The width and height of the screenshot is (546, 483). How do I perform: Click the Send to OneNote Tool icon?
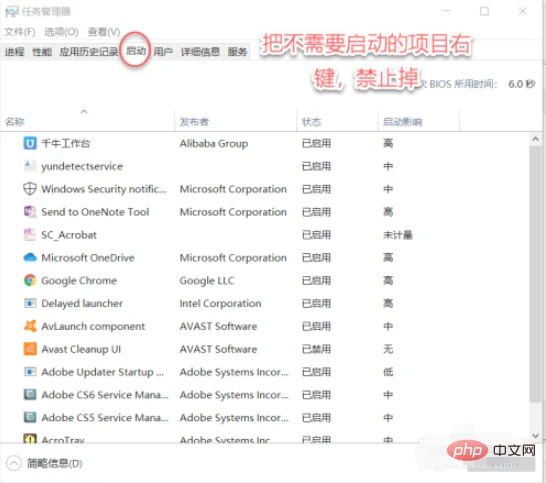(x=30, y=212)
